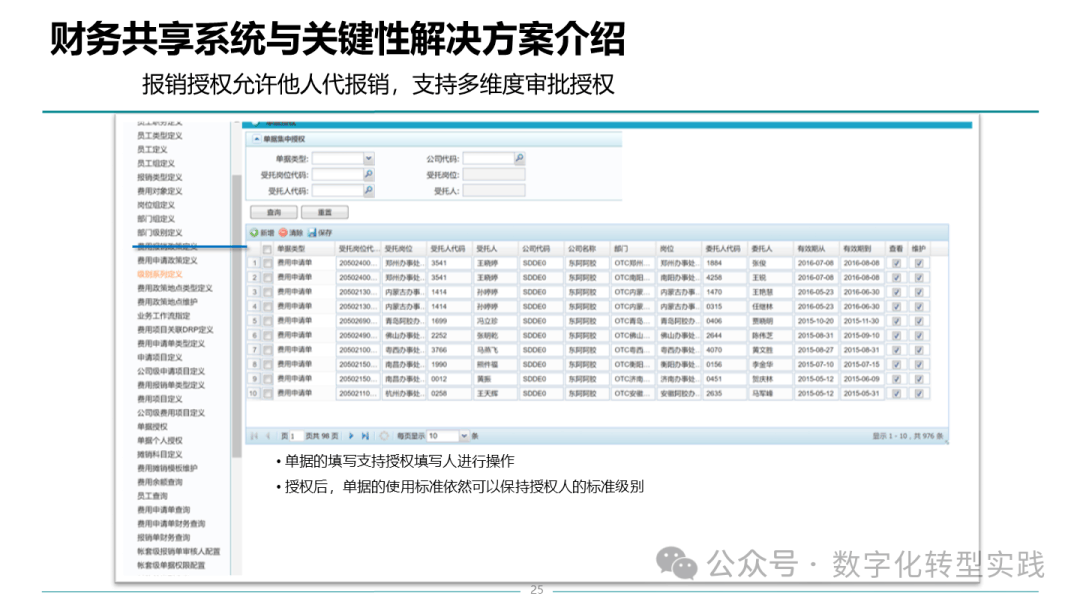Collapse the 单据集中授权 panel

(x=256, y=139)
